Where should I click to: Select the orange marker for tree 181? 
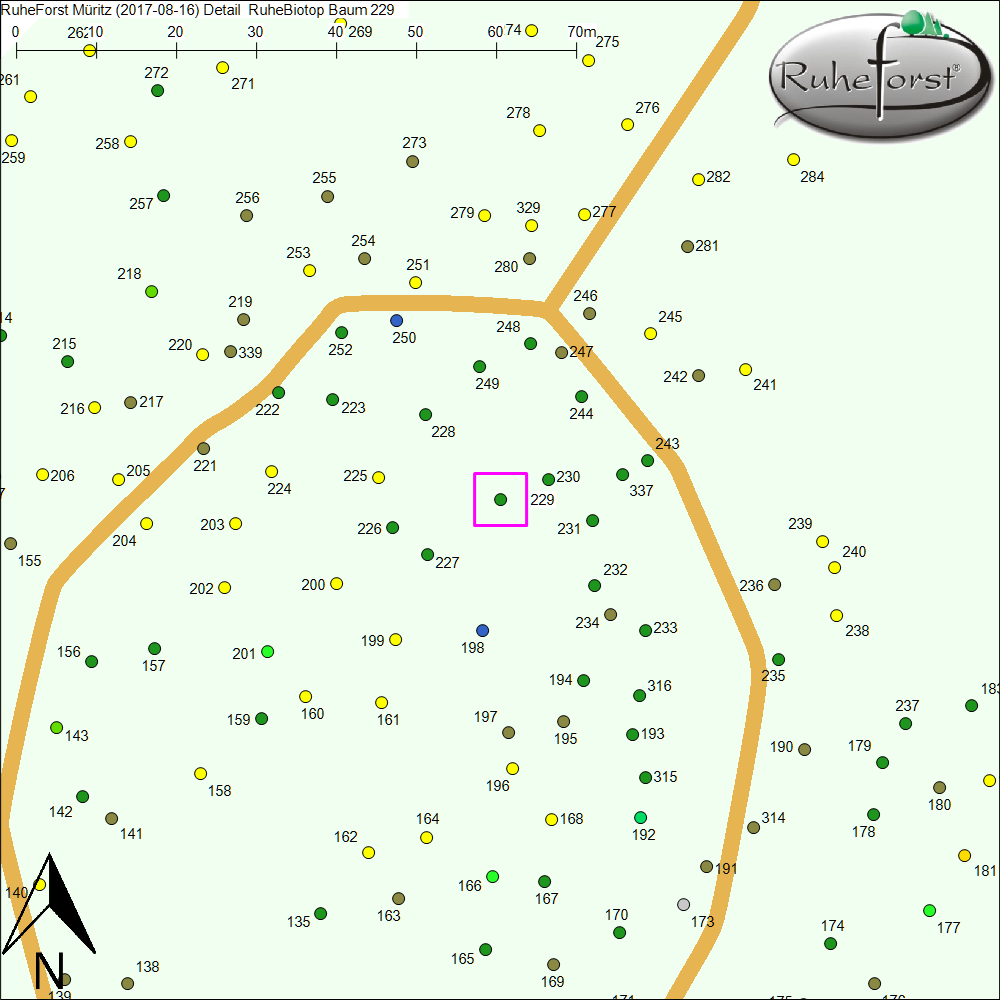[x=964, y=855]
